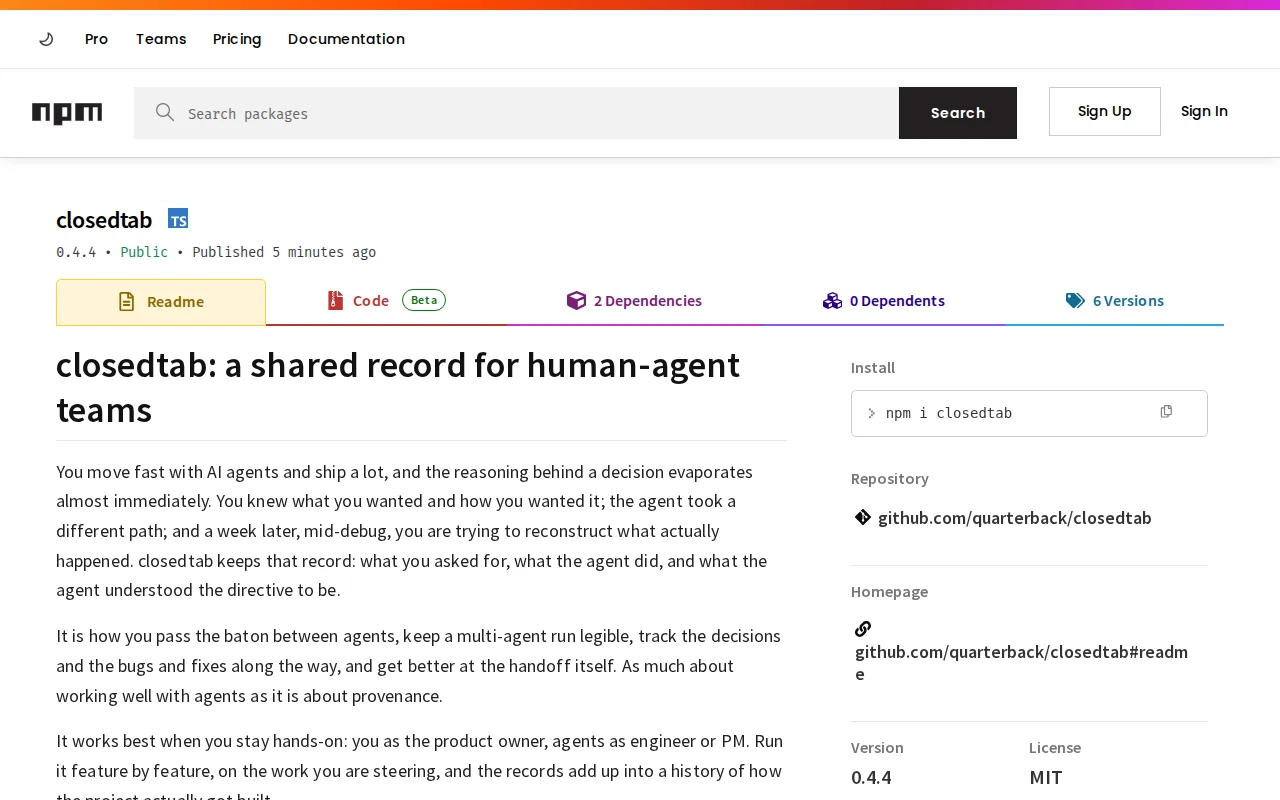This screenshot has height=800, width=1280.
Task: Open the Pro menu link
Action: (96, 39)
